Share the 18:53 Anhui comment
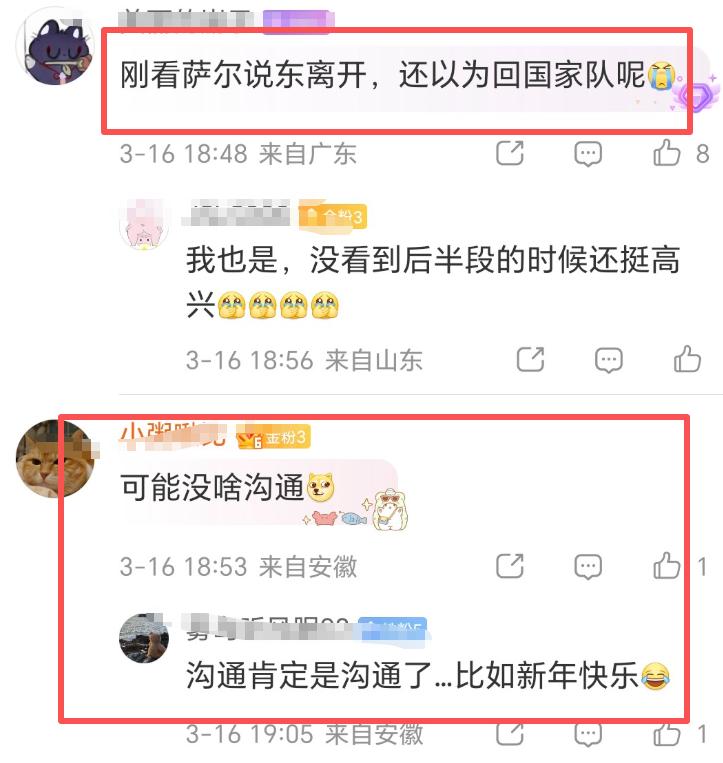This screenshot has height=763, width=723. pos(510,566)
